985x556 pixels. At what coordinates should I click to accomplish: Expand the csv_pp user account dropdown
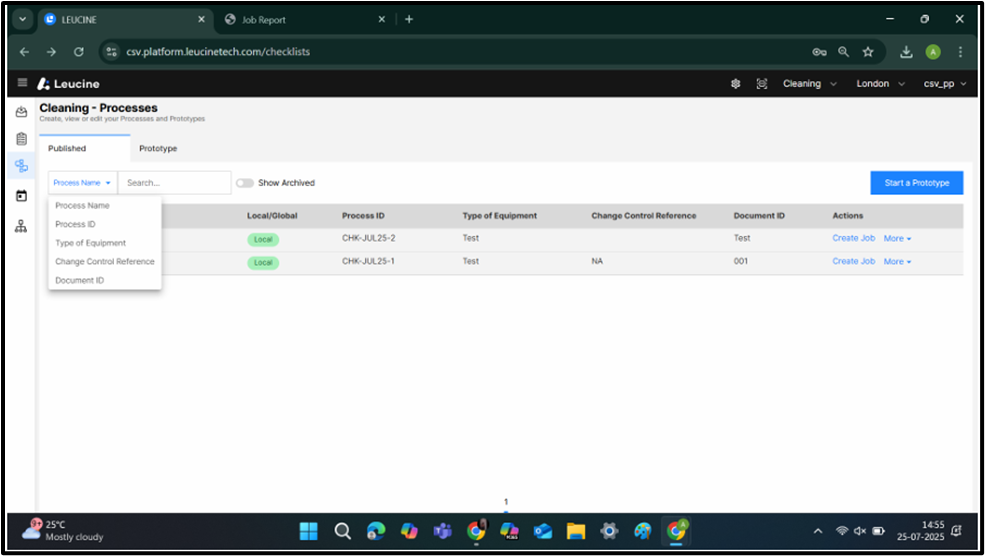(945, 84)
